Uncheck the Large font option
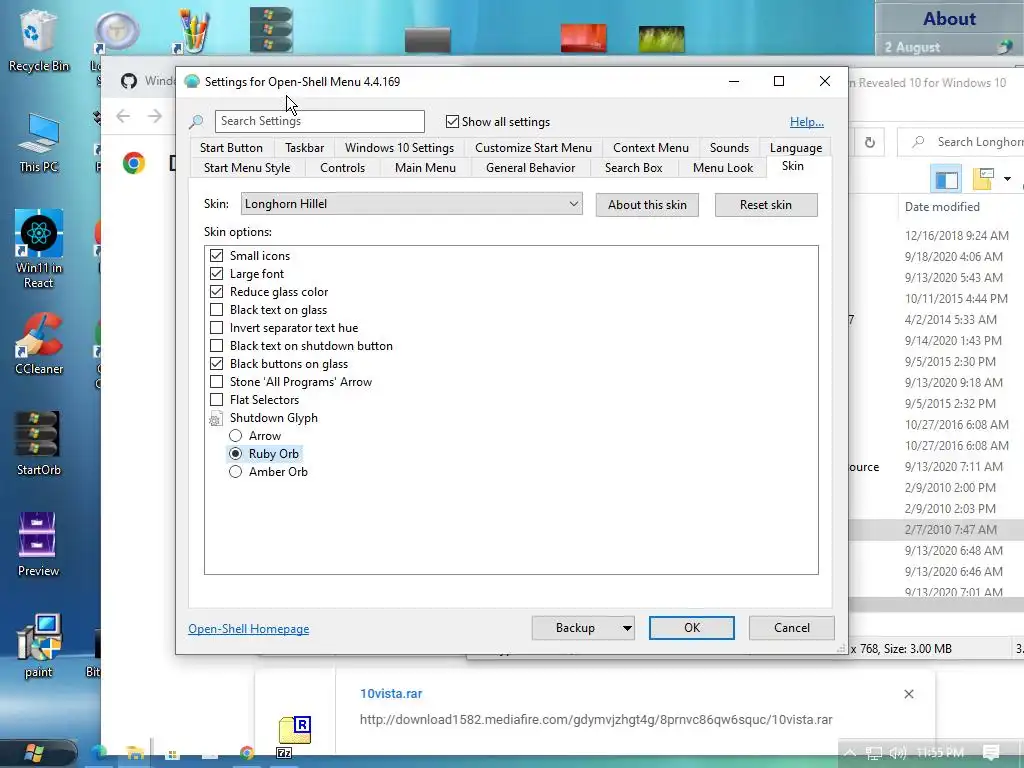Image resolution: width=1024 pixels, height=768 pixels. [216, 274]
